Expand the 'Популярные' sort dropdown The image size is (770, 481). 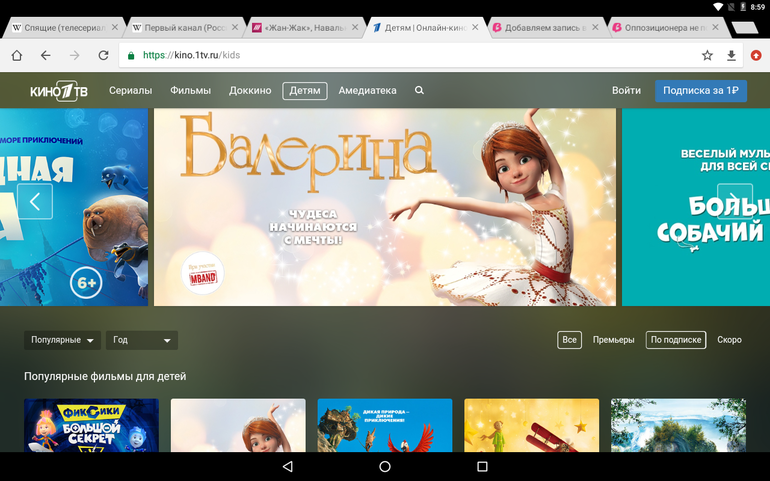coord(63,340)
